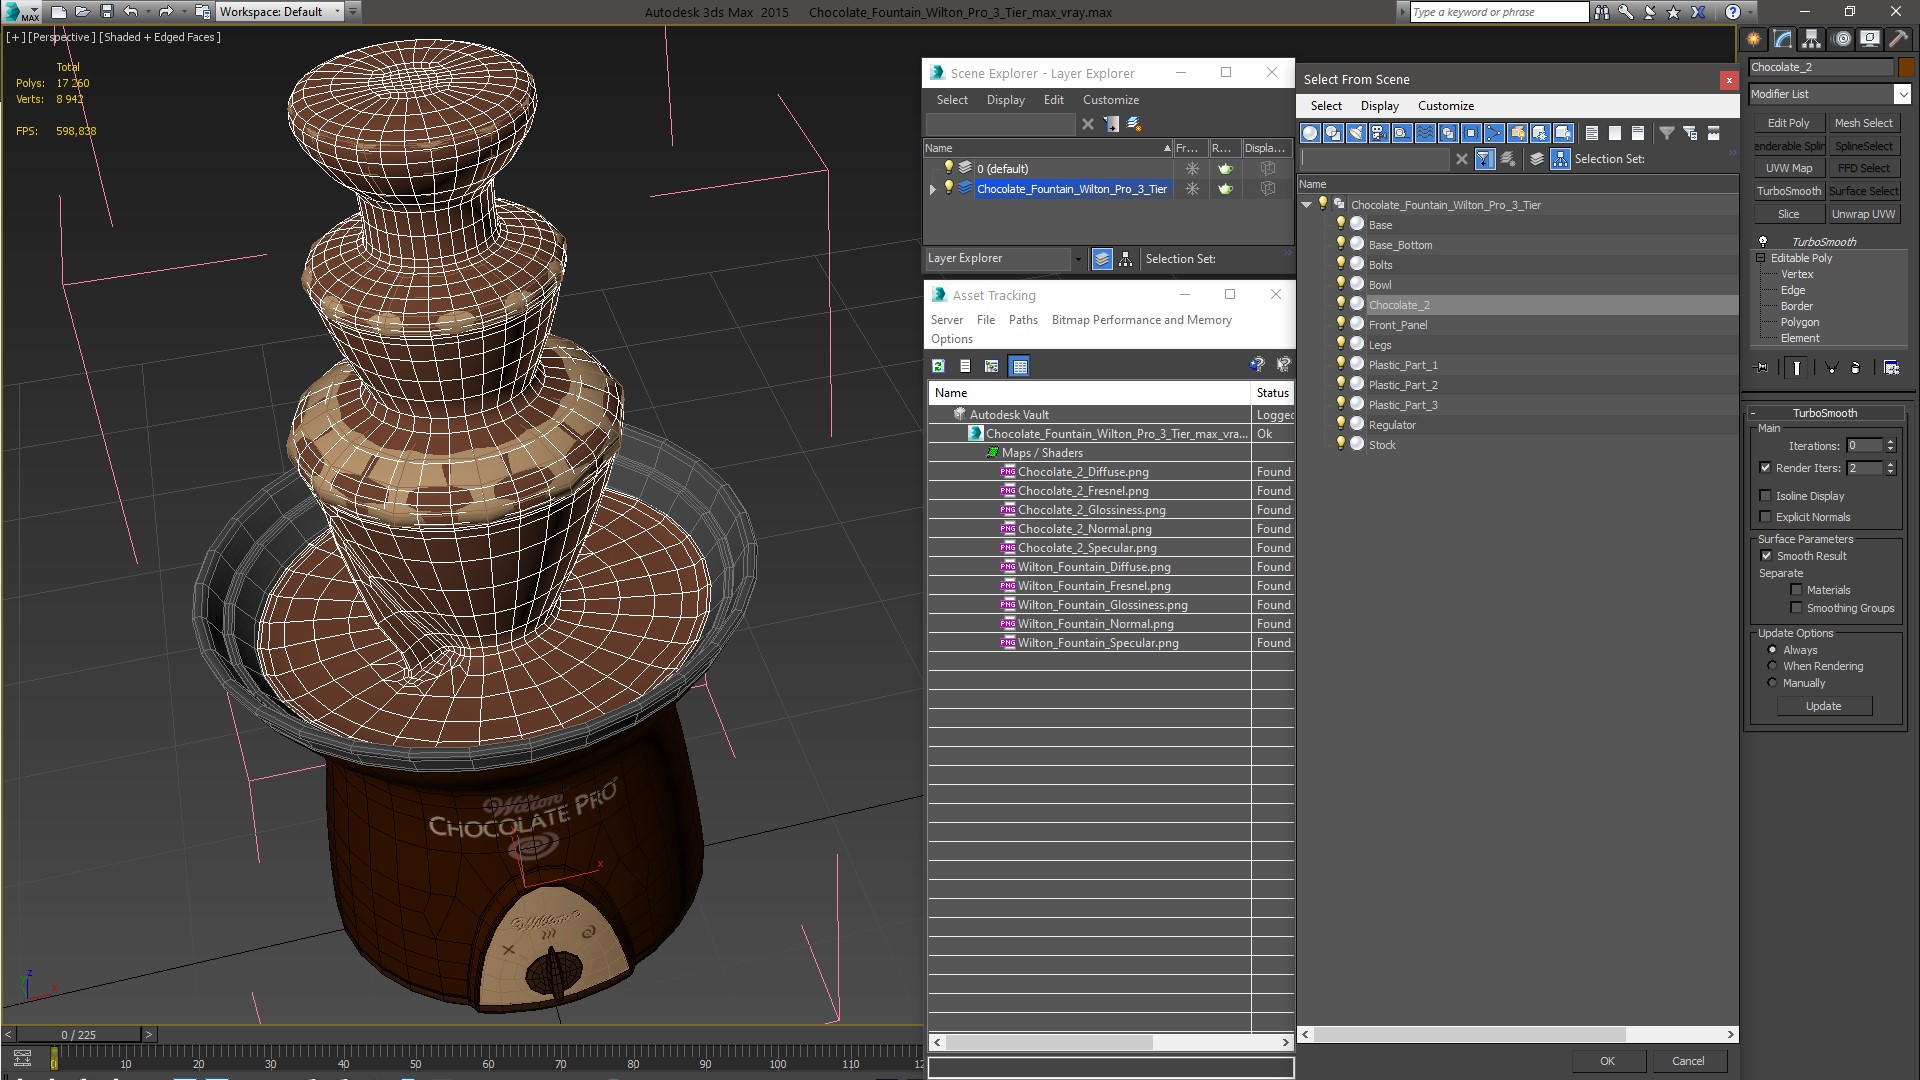Toggle Display Bone Objects filter icon
This screenshot has width=1920, height=1080.
point(1494,133)
